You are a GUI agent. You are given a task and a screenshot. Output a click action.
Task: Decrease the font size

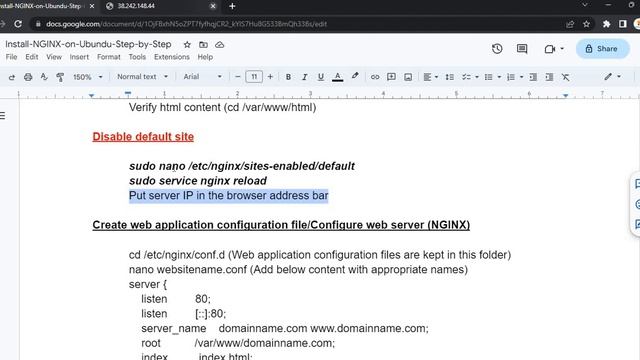[238, 76]
